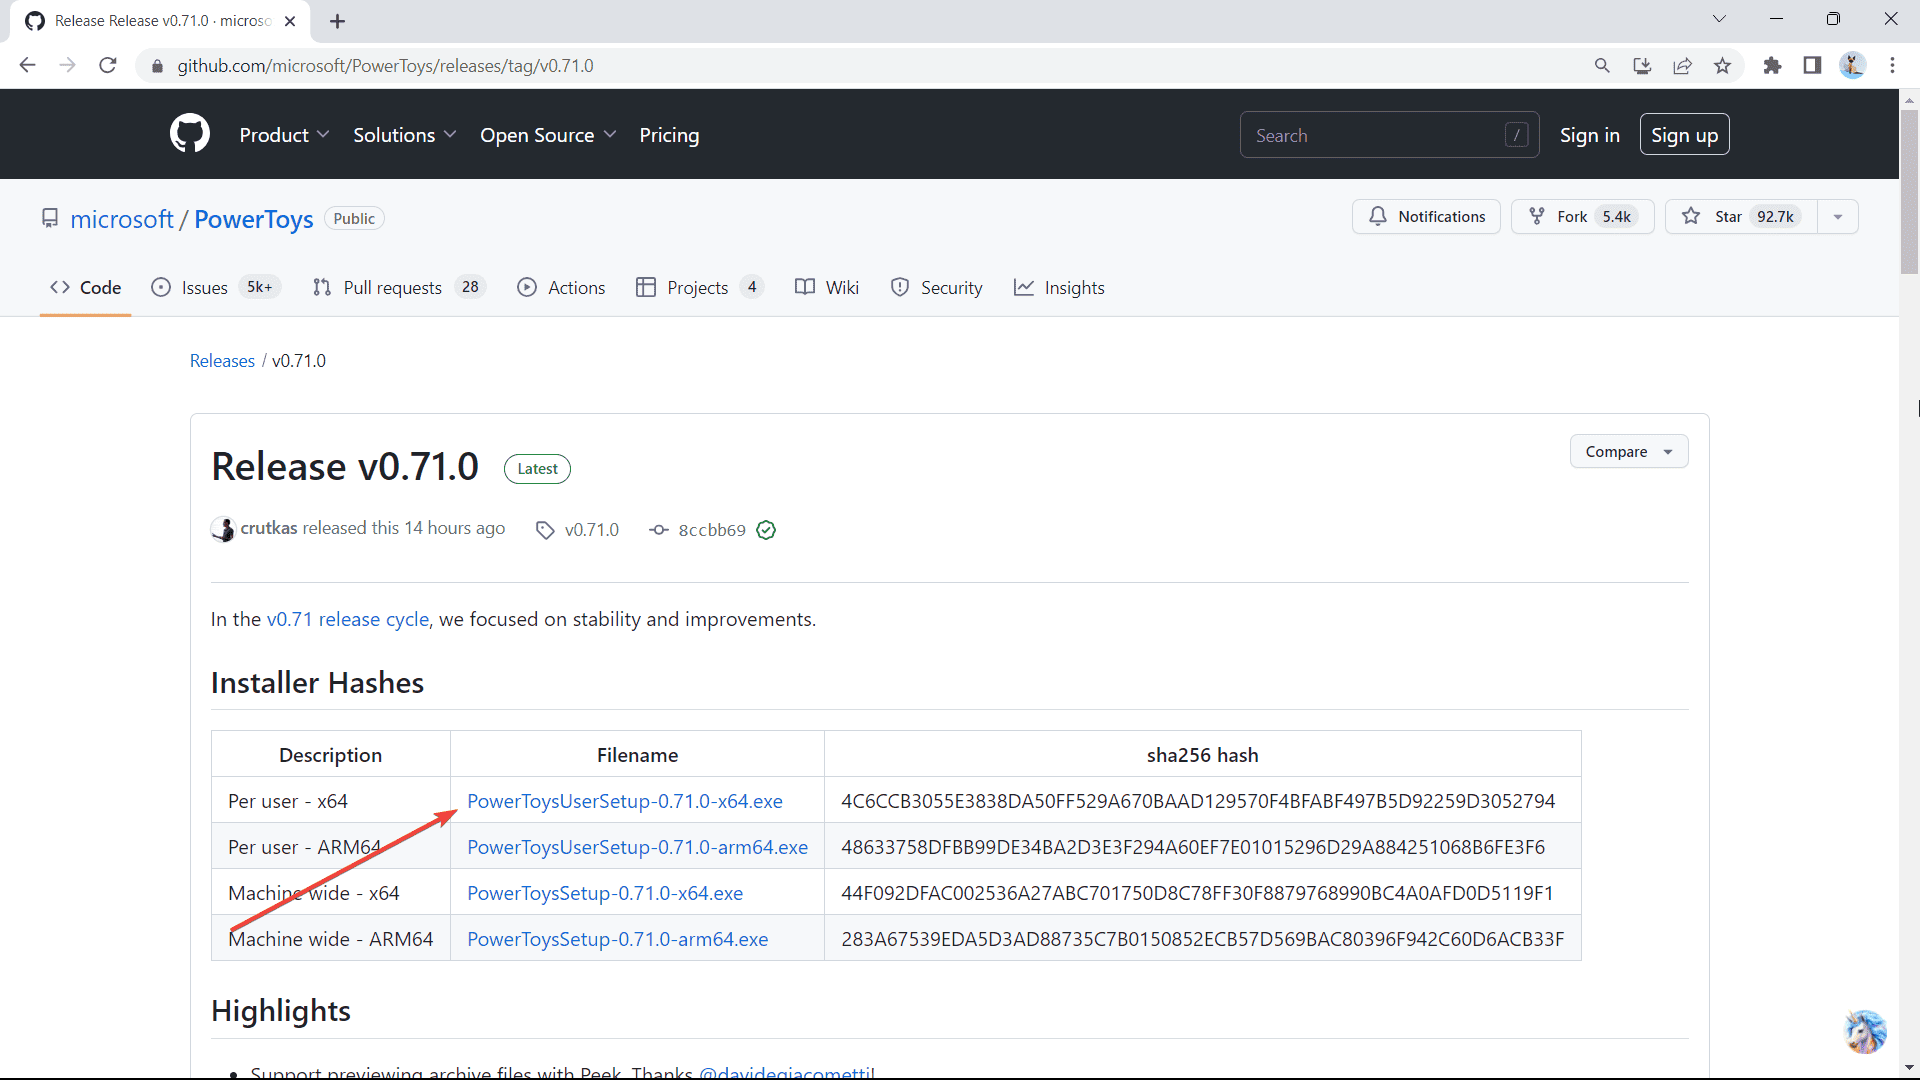Click the Notifications button

(1426, 217)
